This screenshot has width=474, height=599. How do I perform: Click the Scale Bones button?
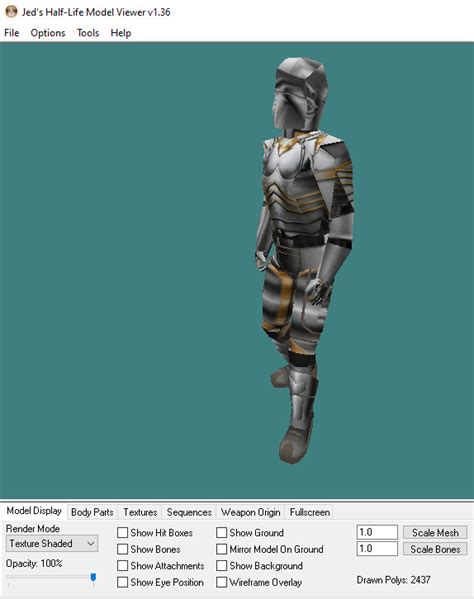435,549
